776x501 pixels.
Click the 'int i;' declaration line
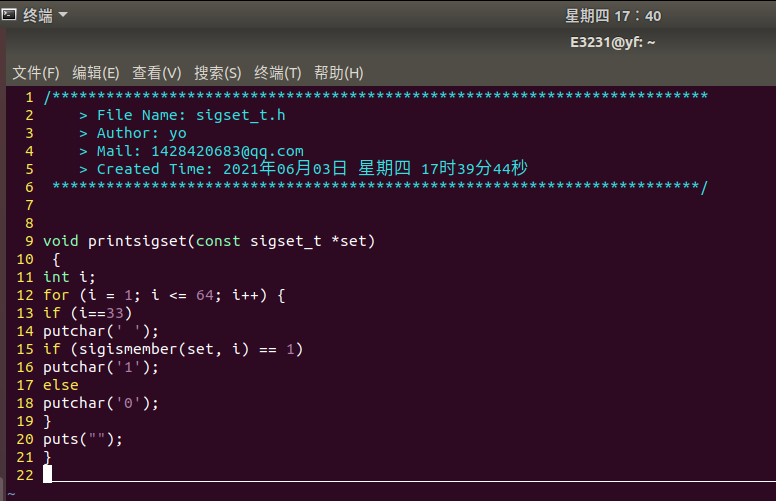(x=69, y=277)
